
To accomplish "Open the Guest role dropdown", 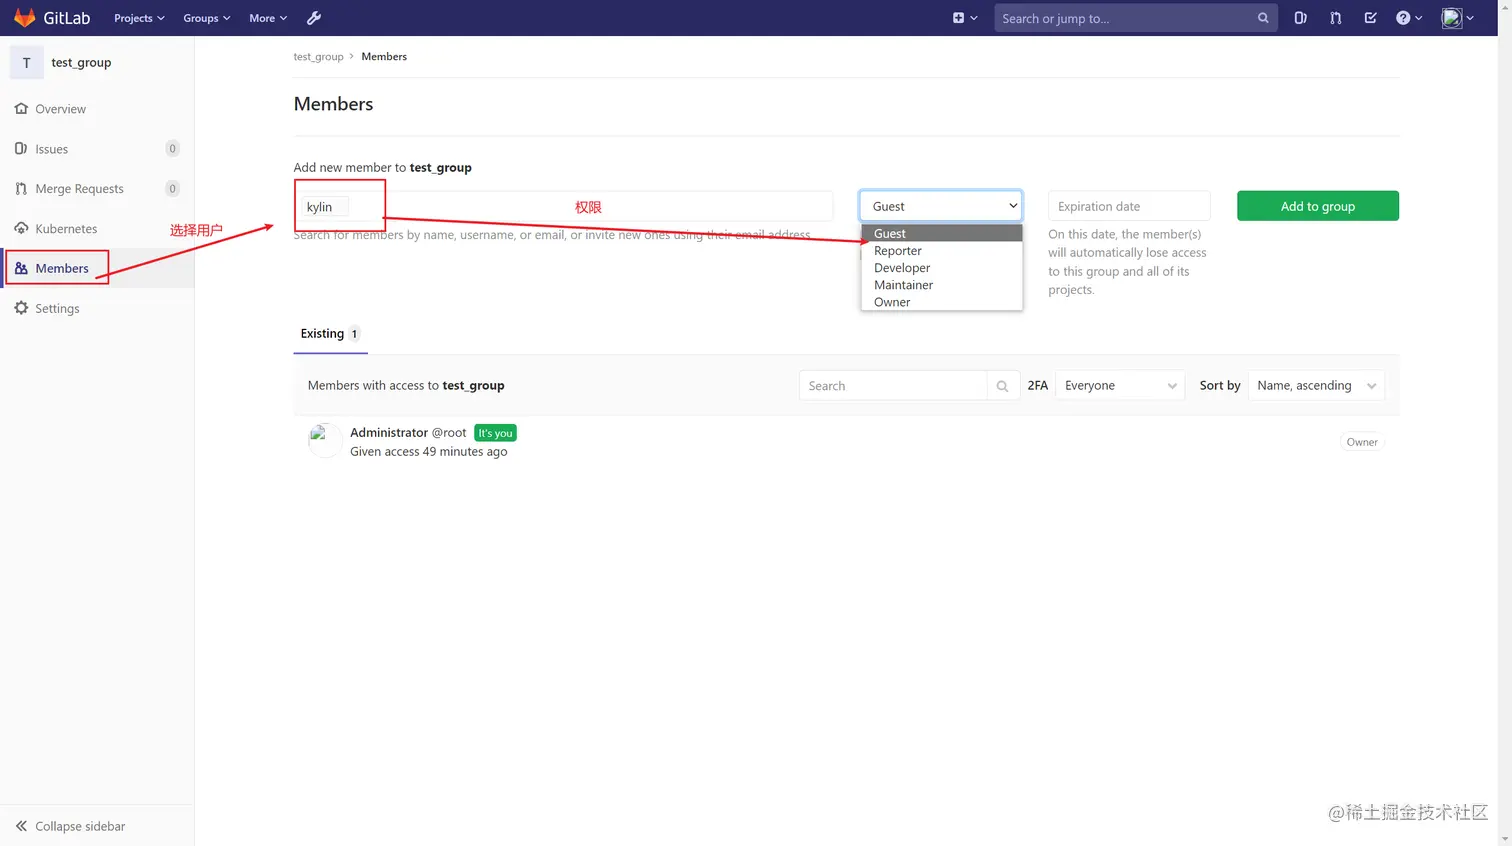I will coord(941,206).
